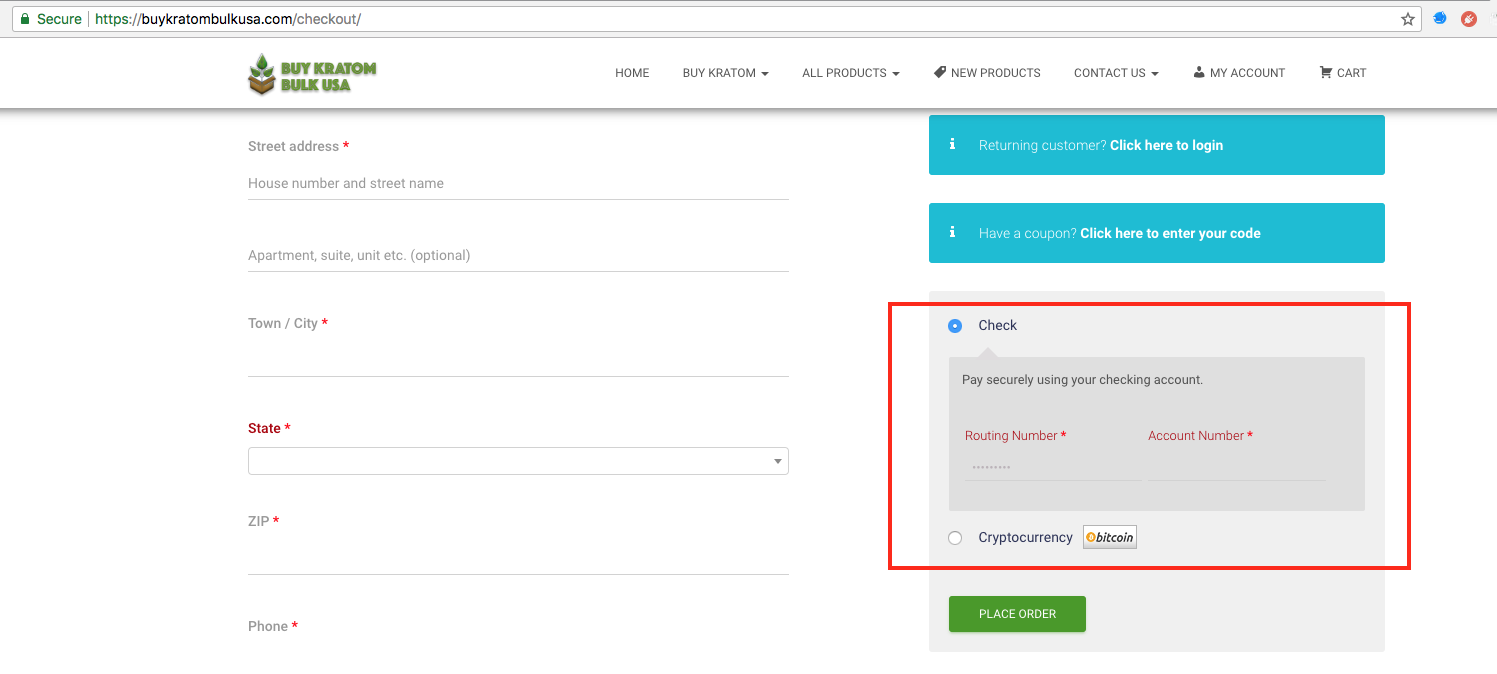Bookmark page with the star icon
Screen dimensions: 1497x674
(x=1408, y=19)
